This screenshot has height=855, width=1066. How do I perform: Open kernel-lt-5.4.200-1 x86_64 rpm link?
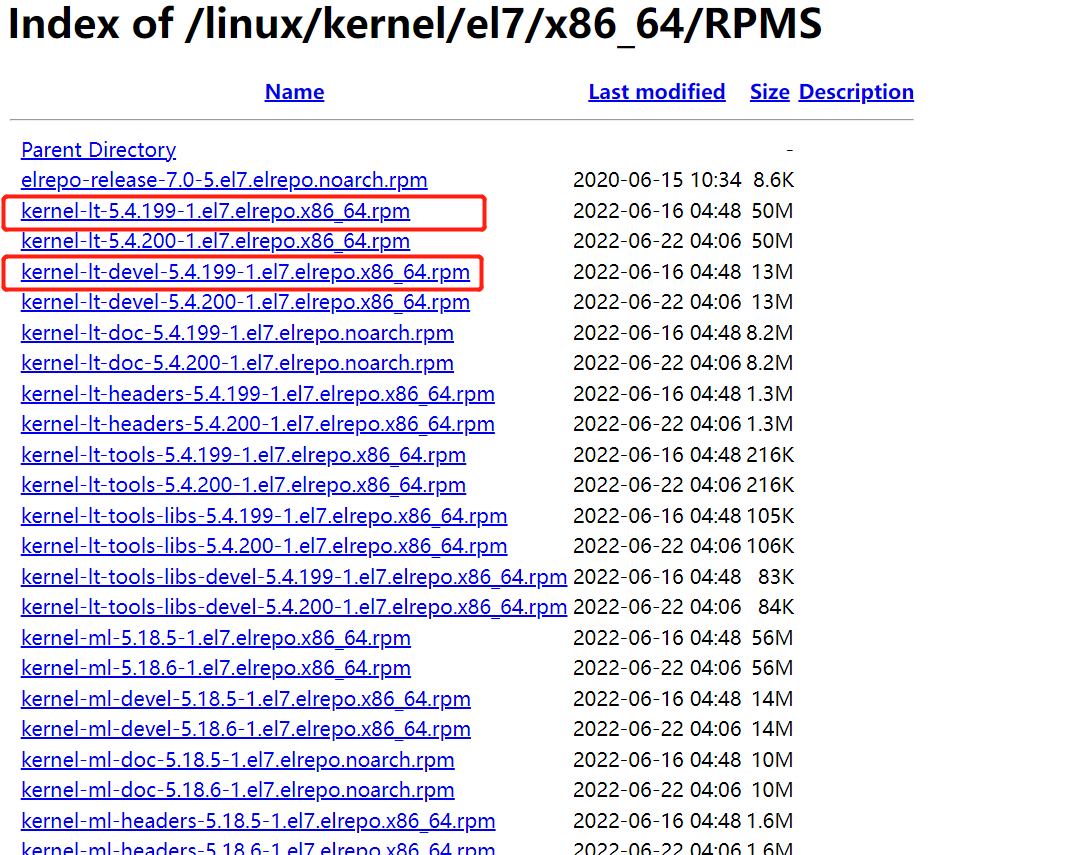[215, 242]
